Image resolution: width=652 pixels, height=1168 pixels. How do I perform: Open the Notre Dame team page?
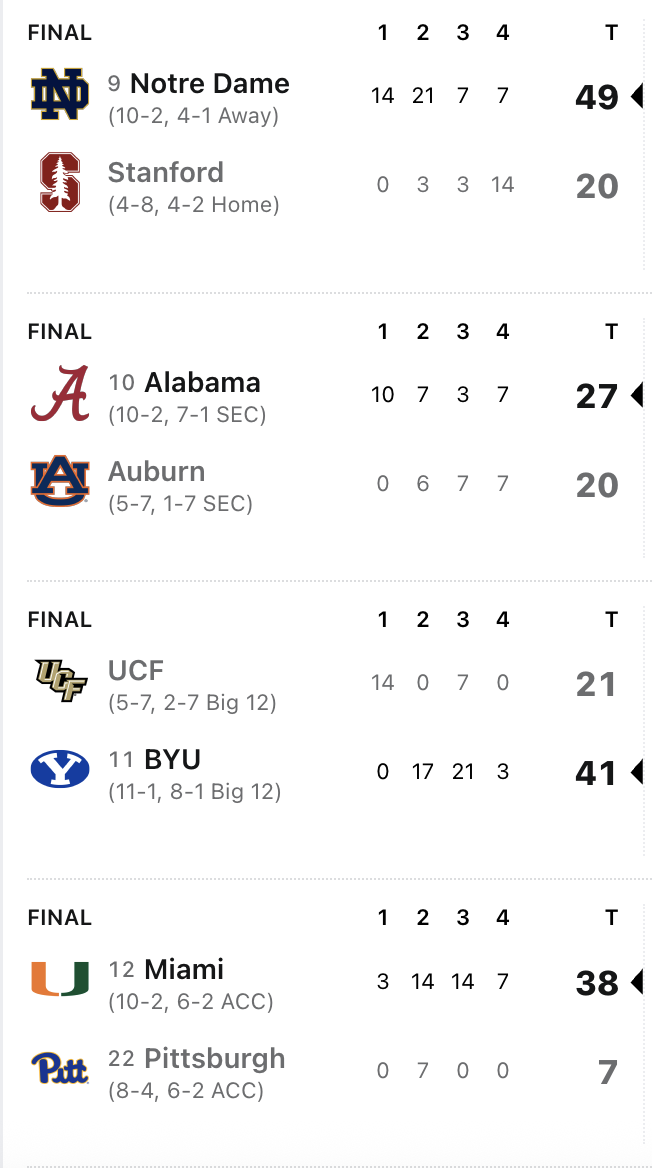coord(209,84)
